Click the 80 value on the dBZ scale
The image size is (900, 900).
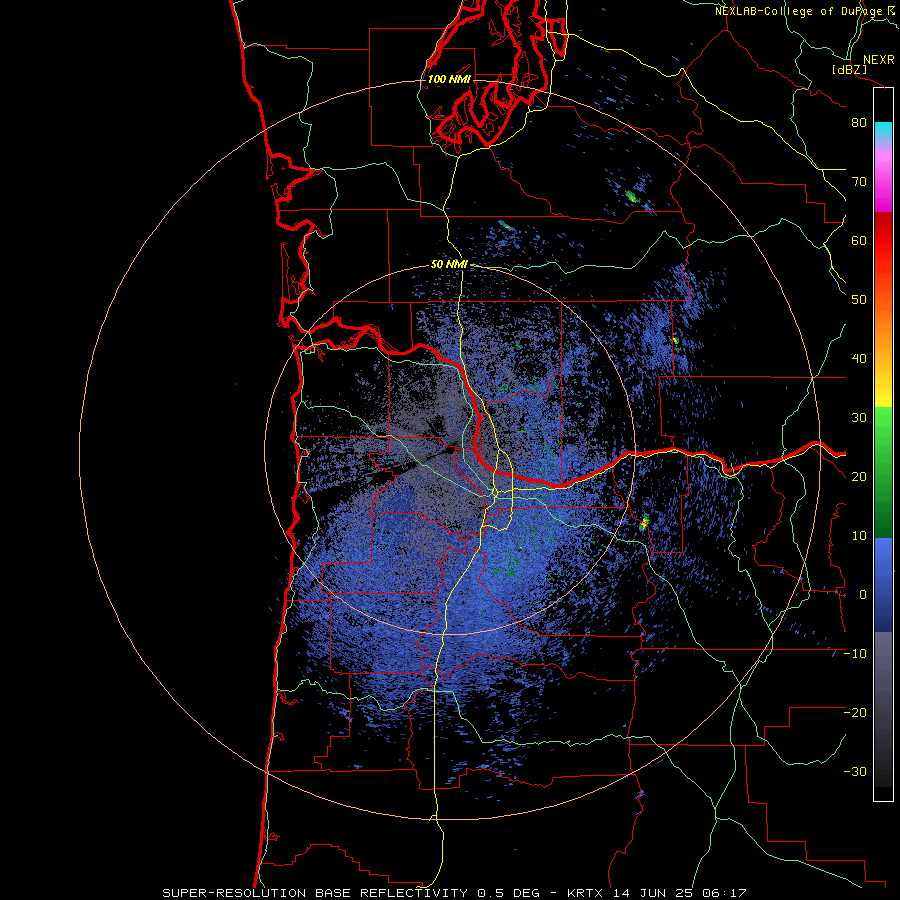[859, 123]
